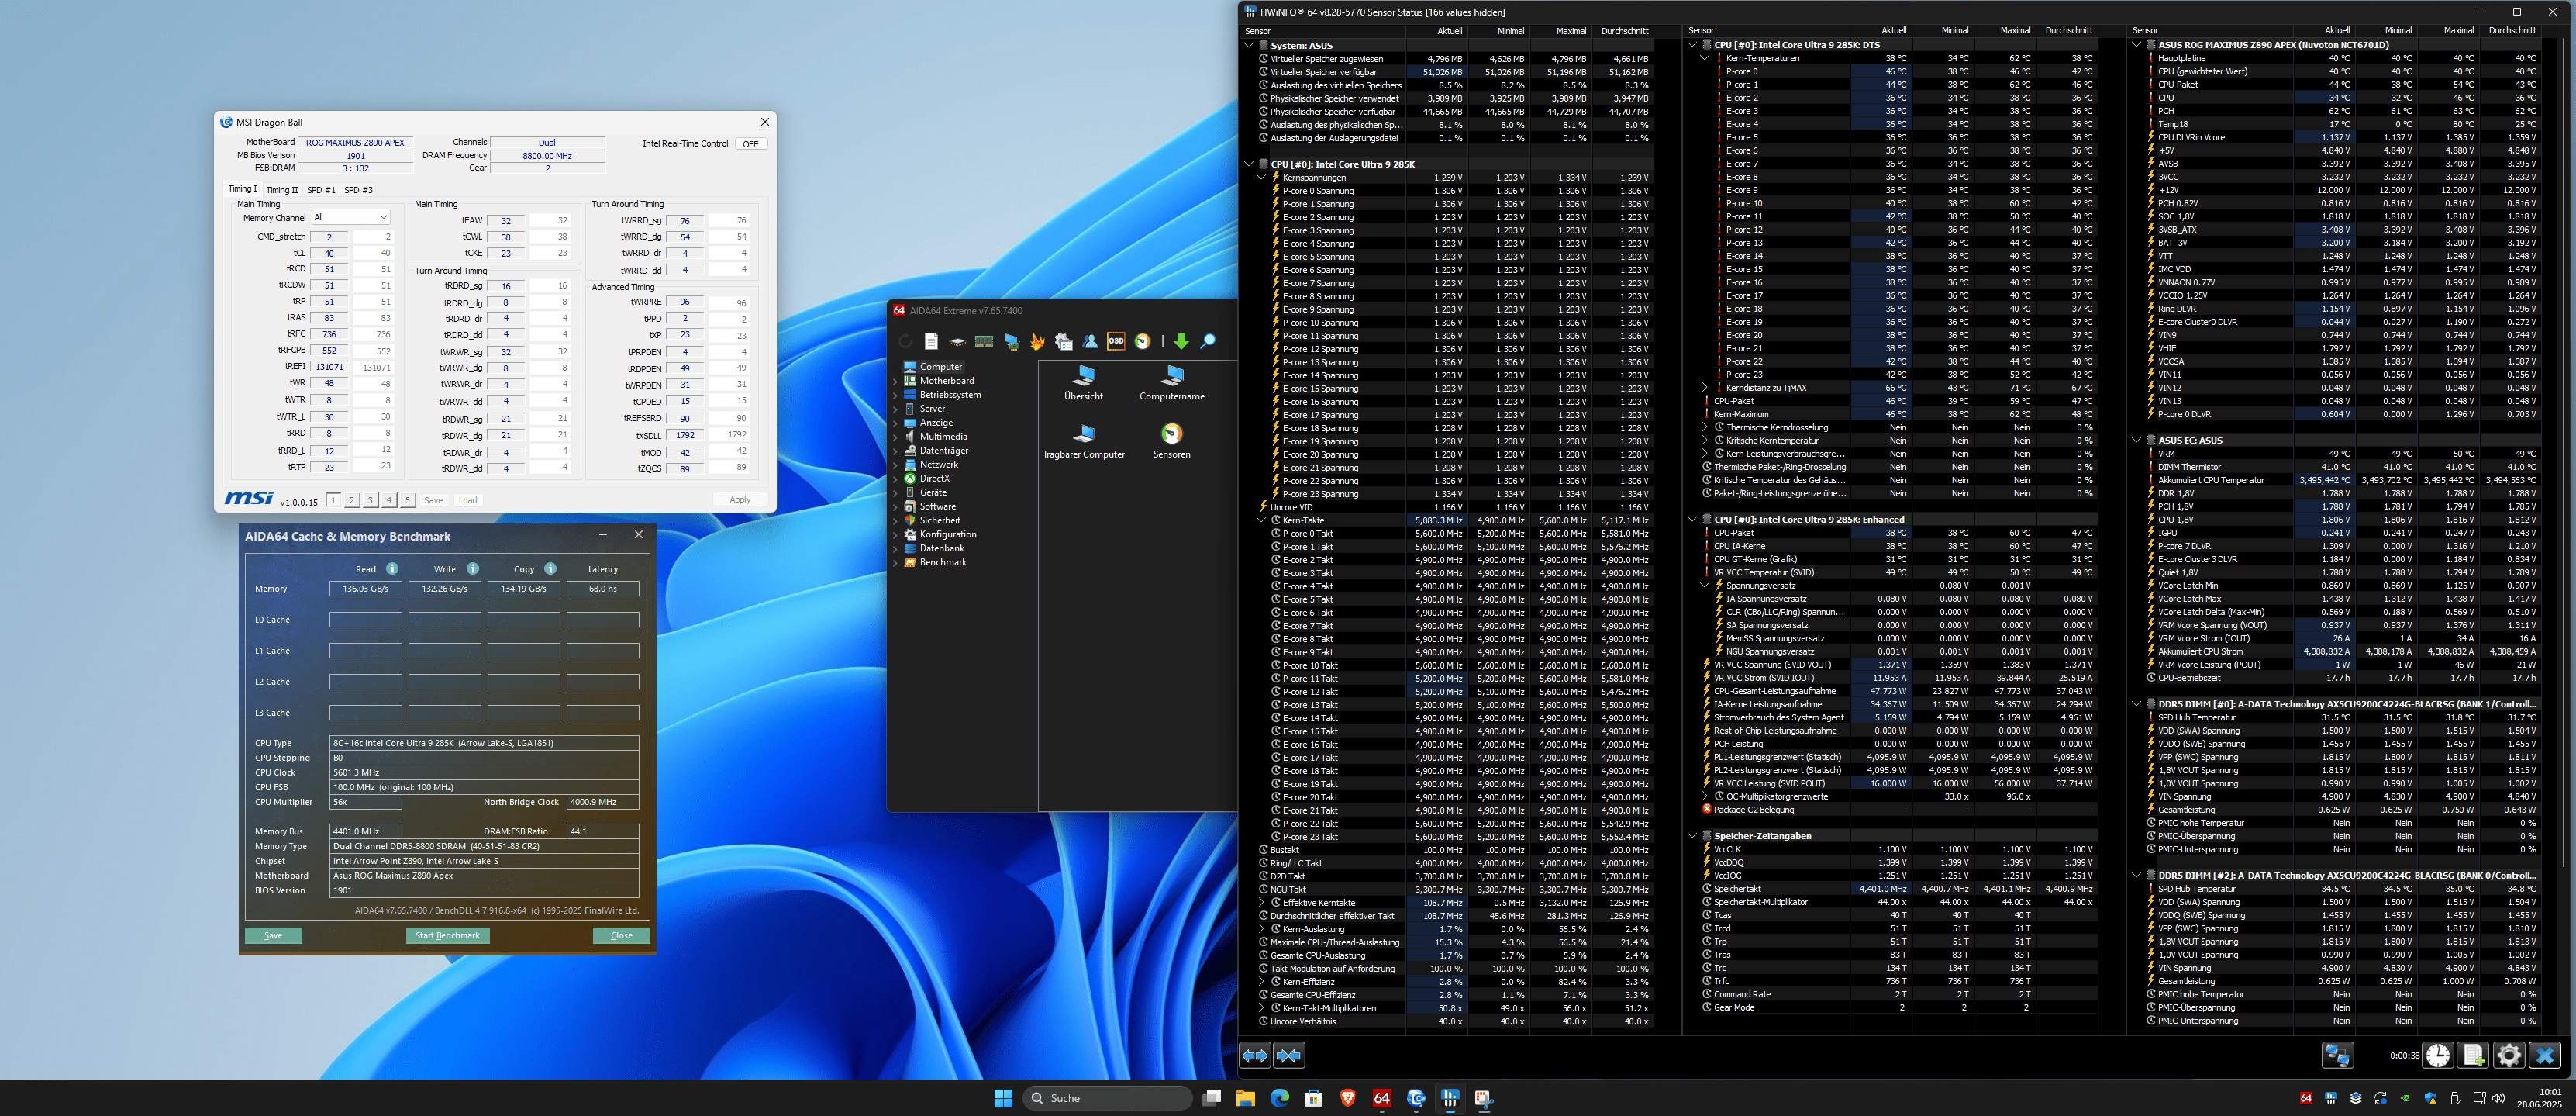Click HWiNFO log file with plus icon
The height and width of the screenshot is (1116, 2576).
(x=2473, y=1055)
